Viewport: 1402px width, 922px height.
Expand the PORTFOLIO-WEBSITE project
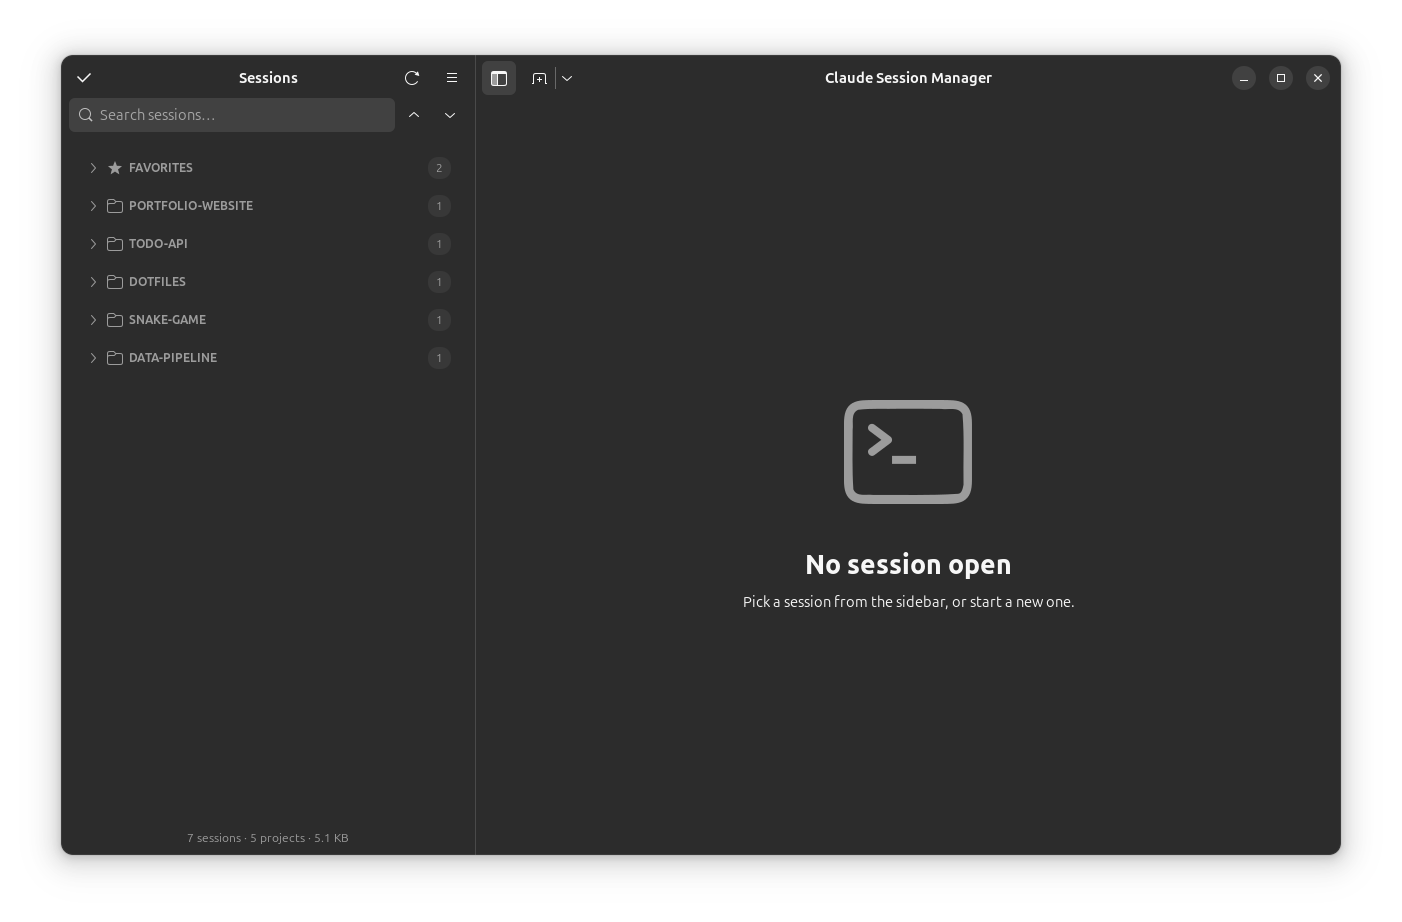click(x=93, y=206)
